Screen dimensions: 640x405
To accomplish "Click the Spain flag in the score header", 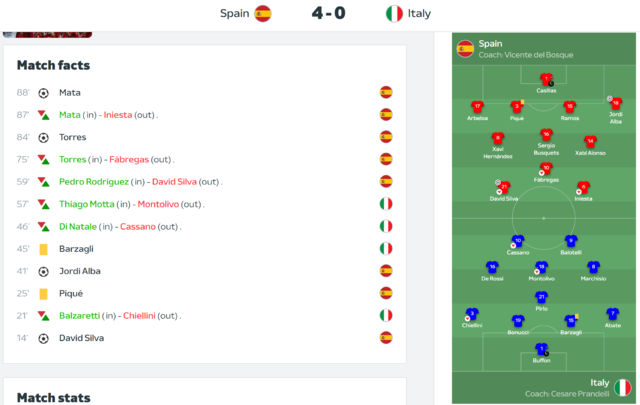I will click(262, 13).
